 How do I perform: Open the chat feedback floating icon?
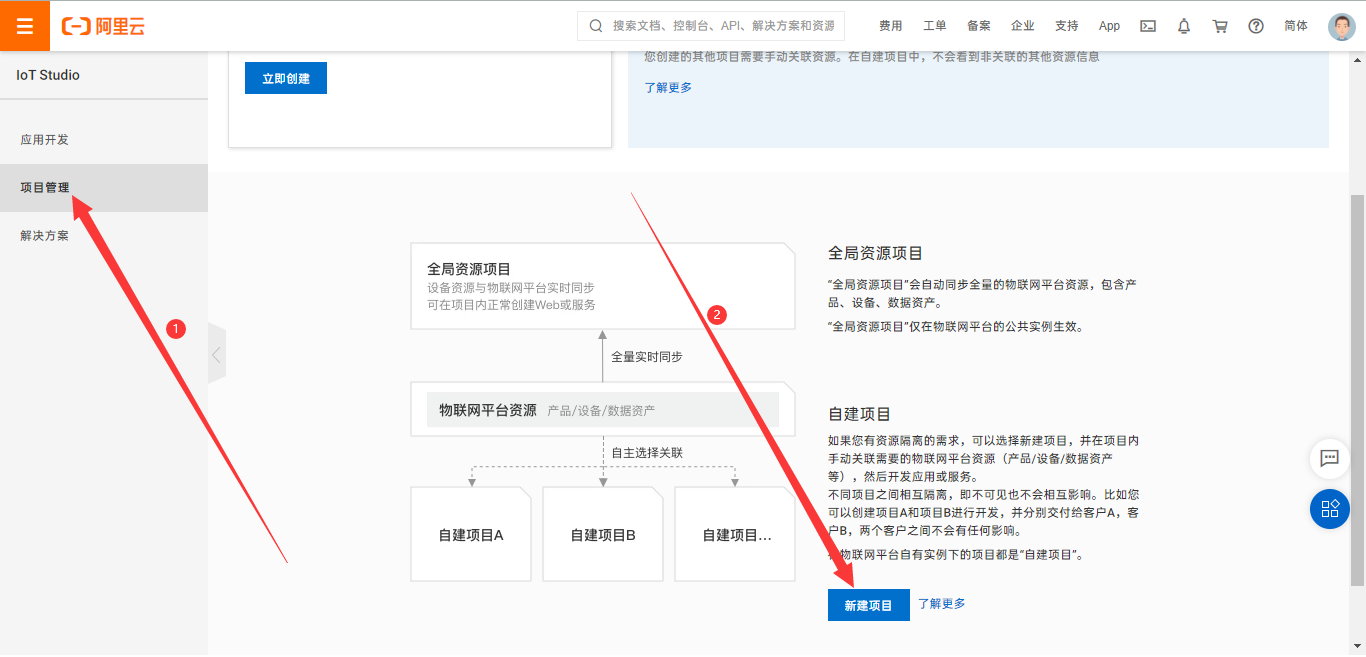pyautogui.click(x=1330, y=458)
